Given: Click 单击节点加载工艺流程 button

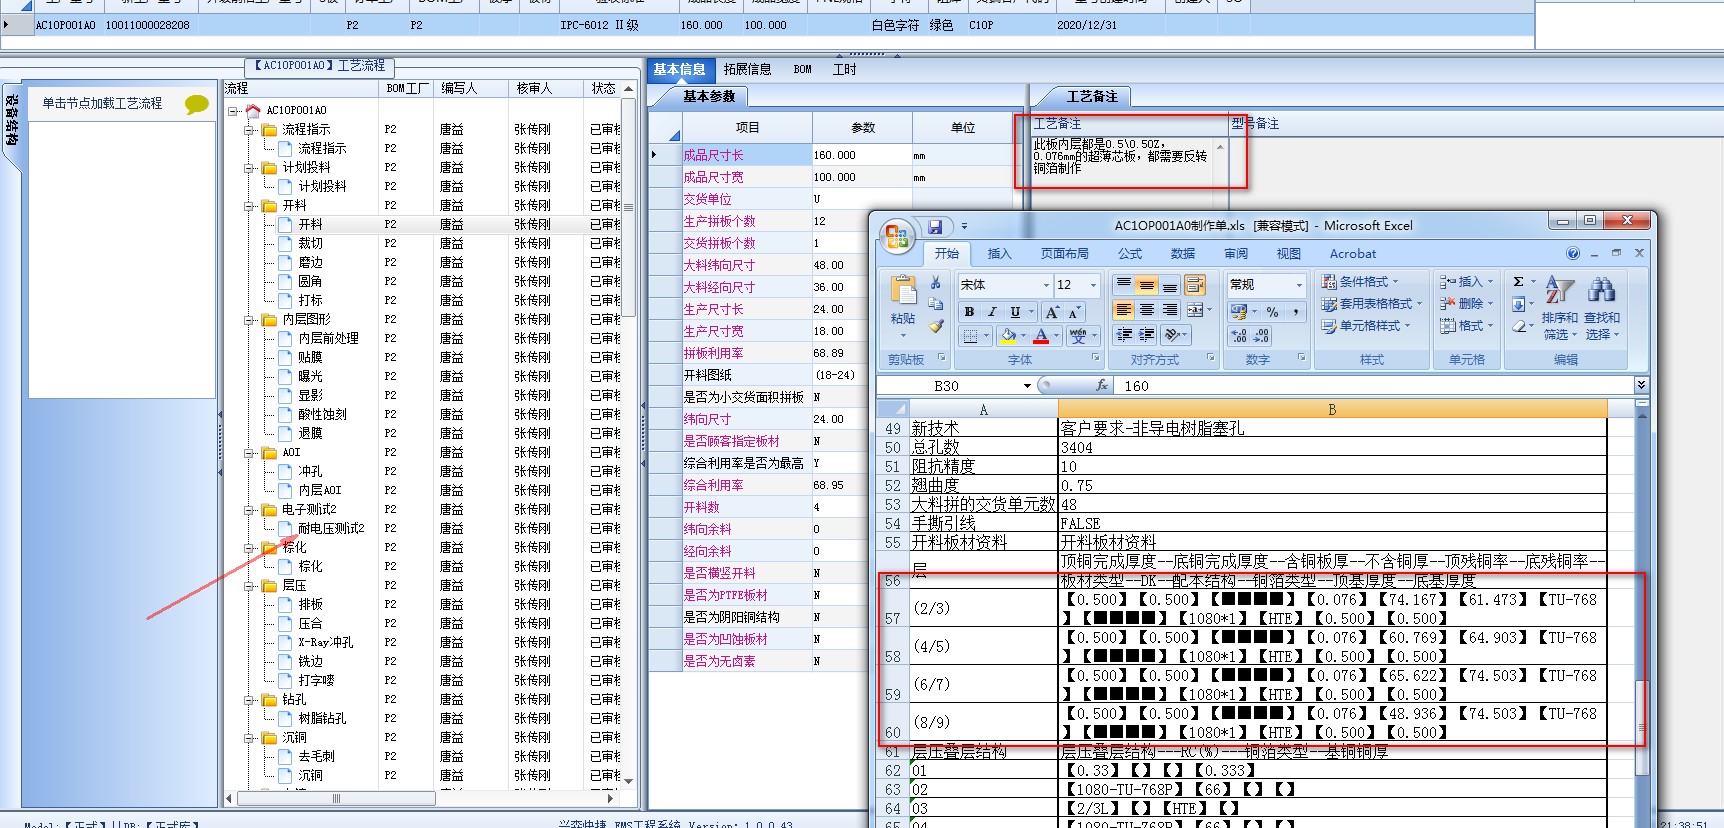Looking at the screenshot, I should tap(102, 104).
